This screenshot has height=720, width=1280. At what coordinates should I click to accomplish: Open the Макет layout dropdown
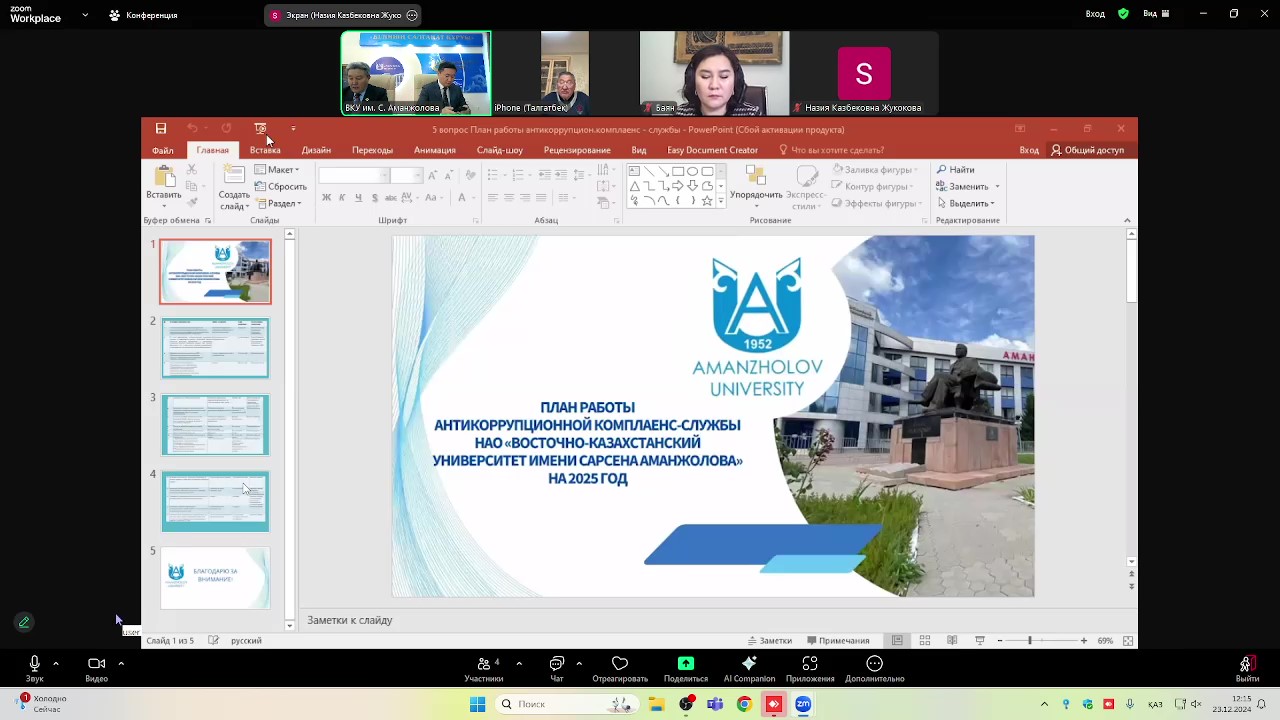tap(278, 170)
